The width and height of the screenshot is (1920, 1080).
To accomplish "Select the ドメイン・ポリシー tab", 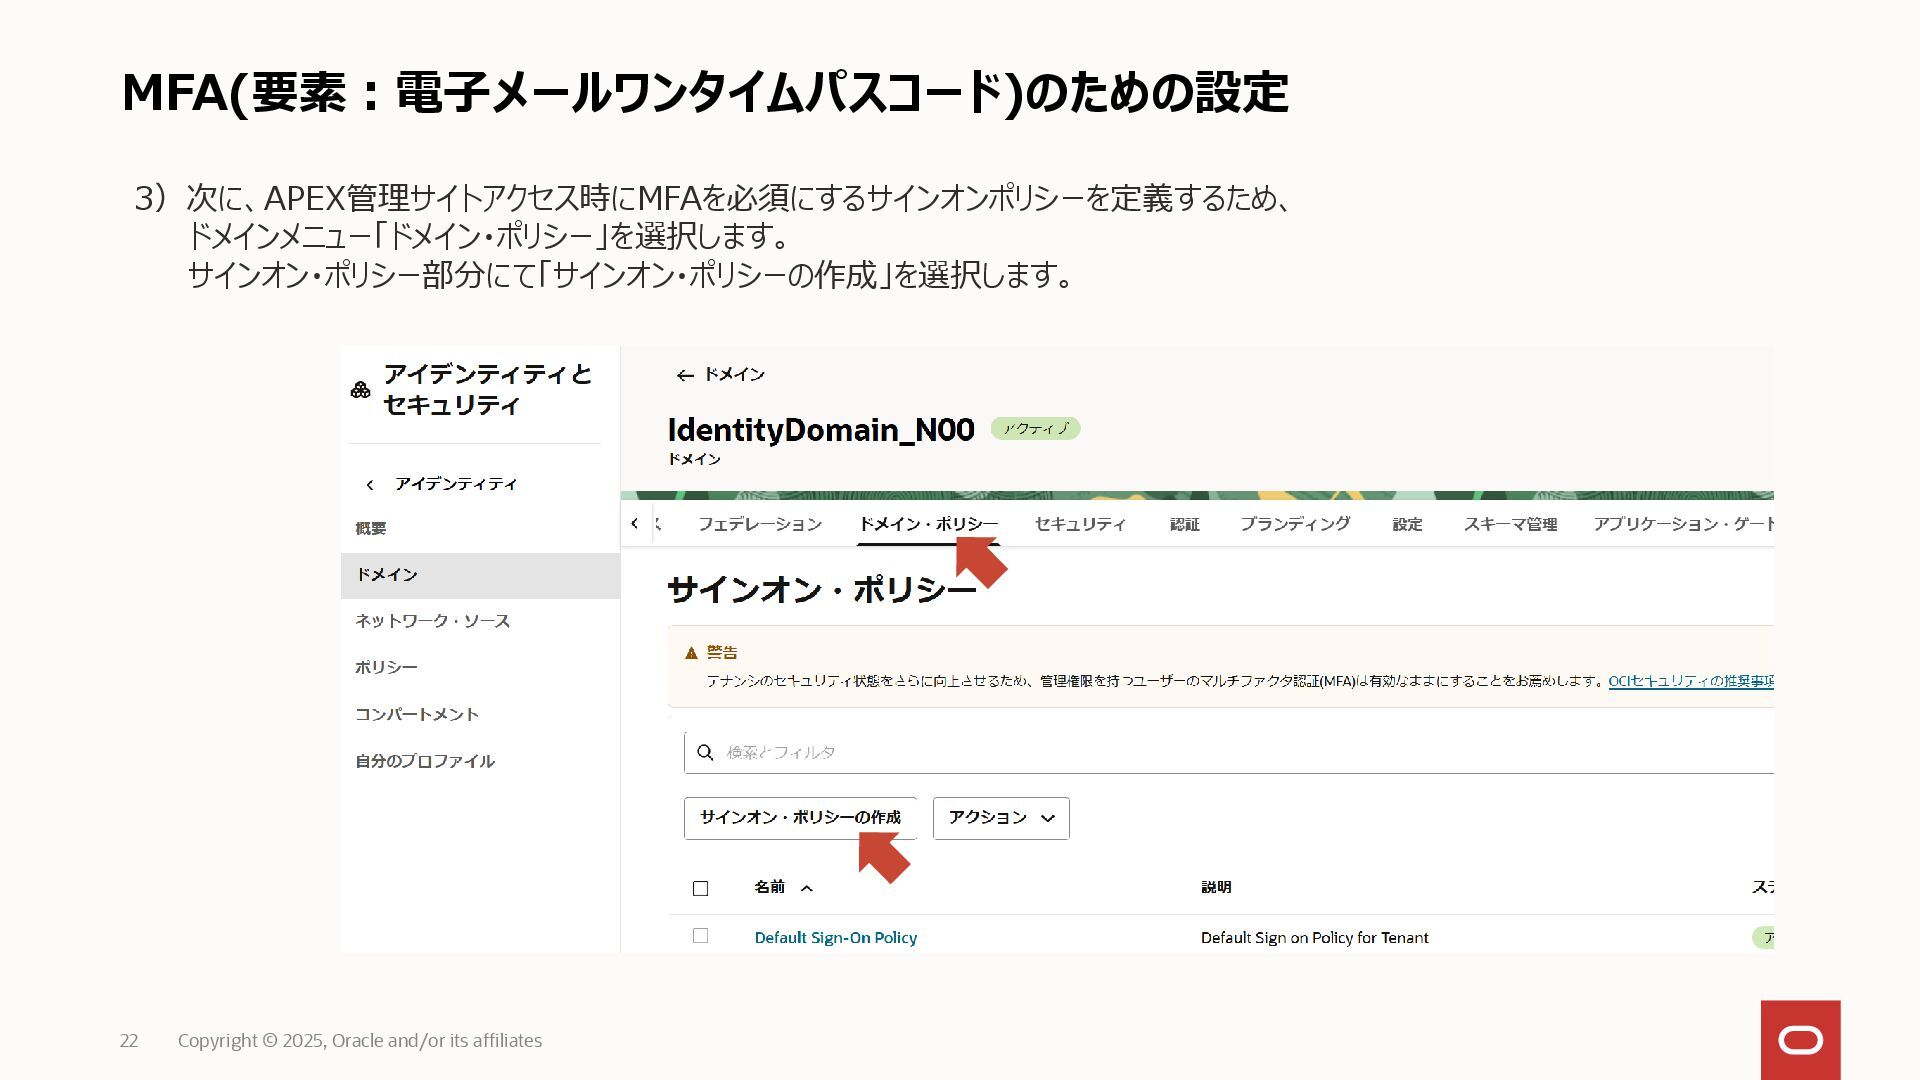I will click(x=928, y=524).
